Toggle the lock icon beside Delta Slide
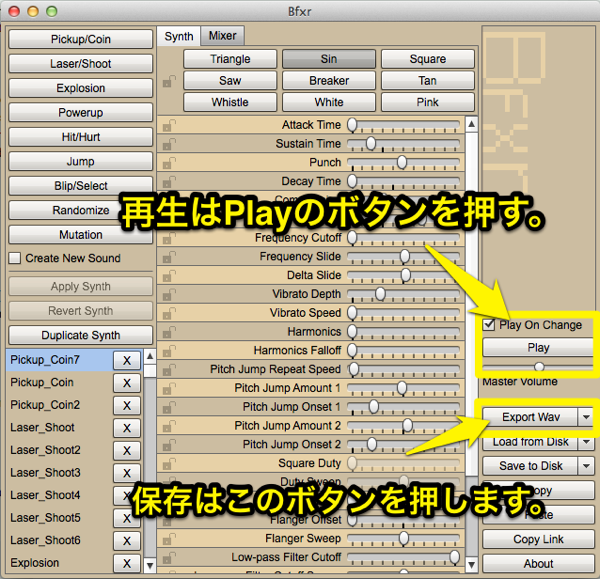 tap(169, 276)
